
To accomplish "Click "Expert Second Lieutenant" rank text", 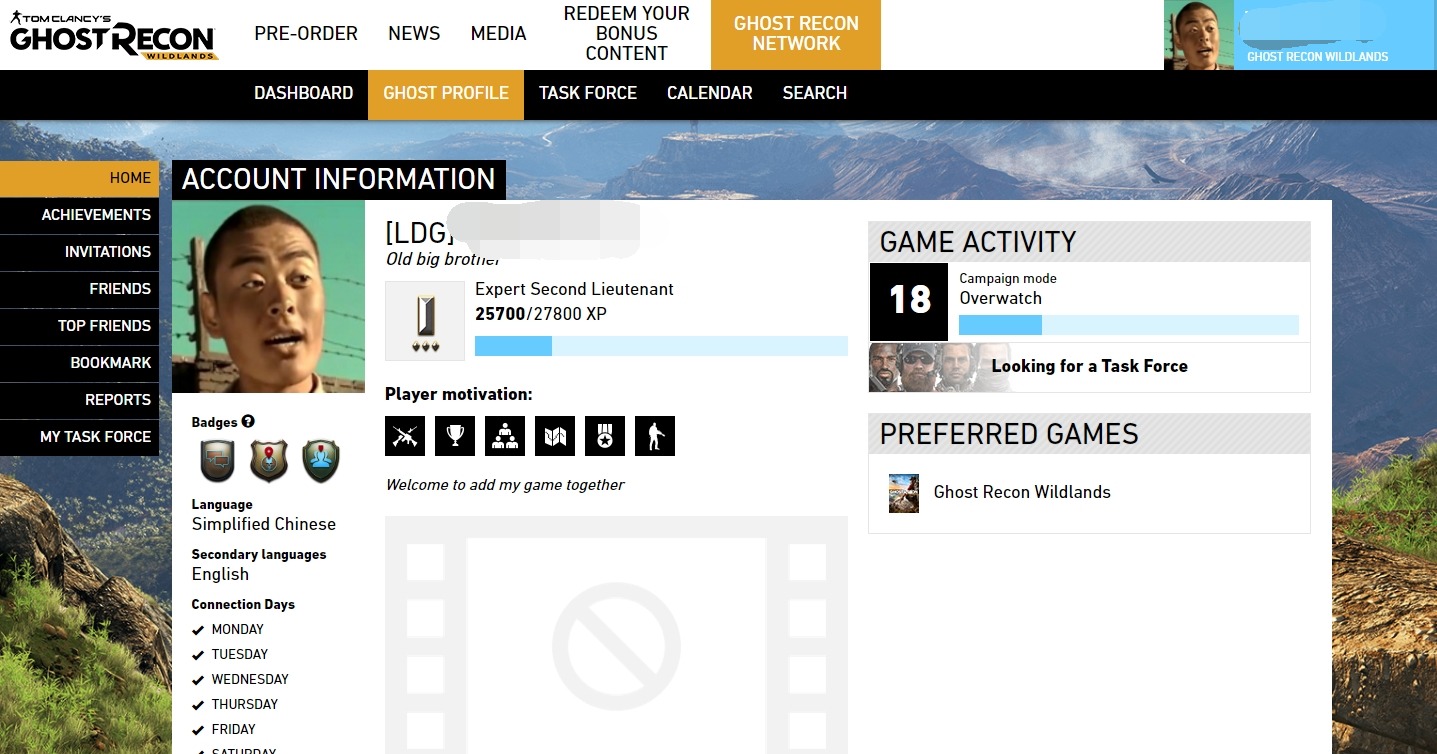I will click(x=574, y=289).
